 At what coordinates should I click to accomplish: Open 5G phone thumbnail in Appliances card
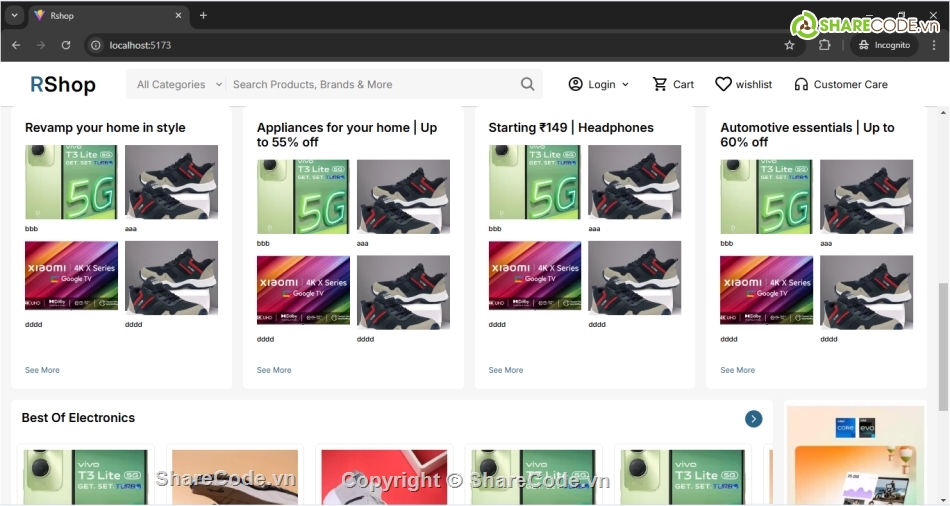303,197
